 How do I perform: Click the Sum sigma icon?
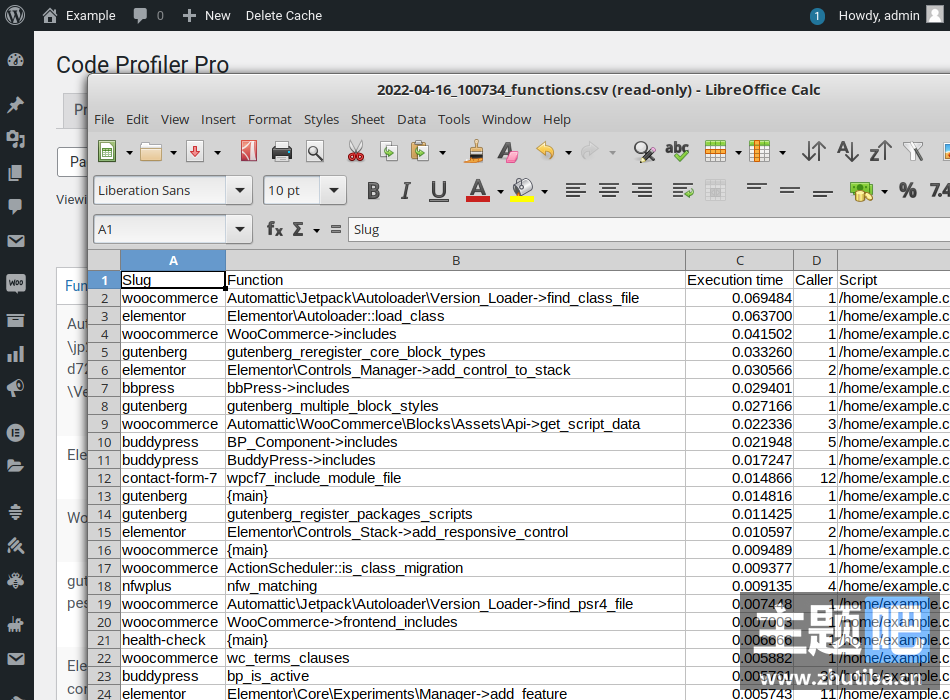[298, 229]
